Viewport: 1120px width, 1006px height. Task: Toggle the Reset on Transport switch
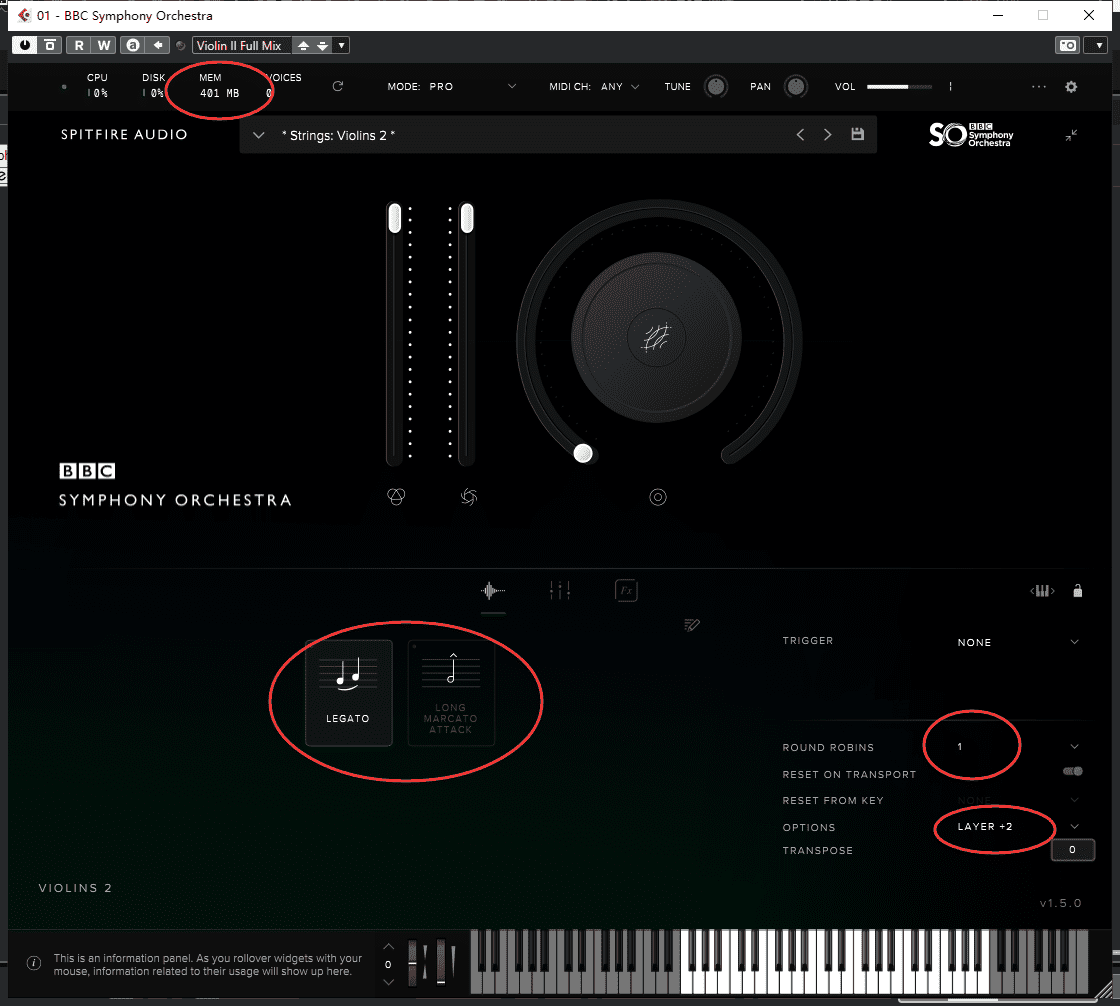click(1073, 772)
